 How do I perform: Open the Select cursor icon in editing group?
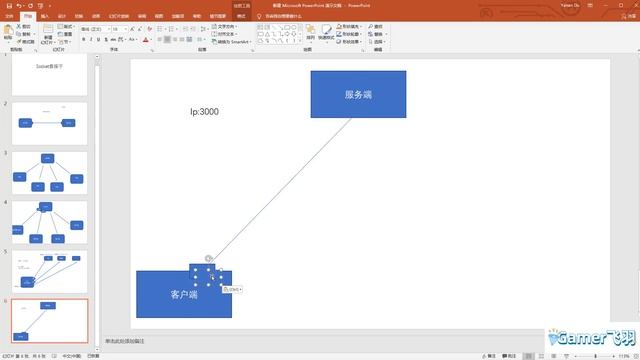[377, 42]
